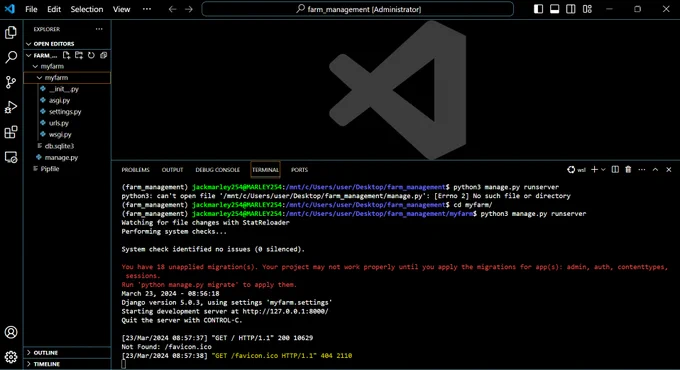This screenshot has height=370, width=680.
Task: Show more menu bar items
Action: point(147,9)
